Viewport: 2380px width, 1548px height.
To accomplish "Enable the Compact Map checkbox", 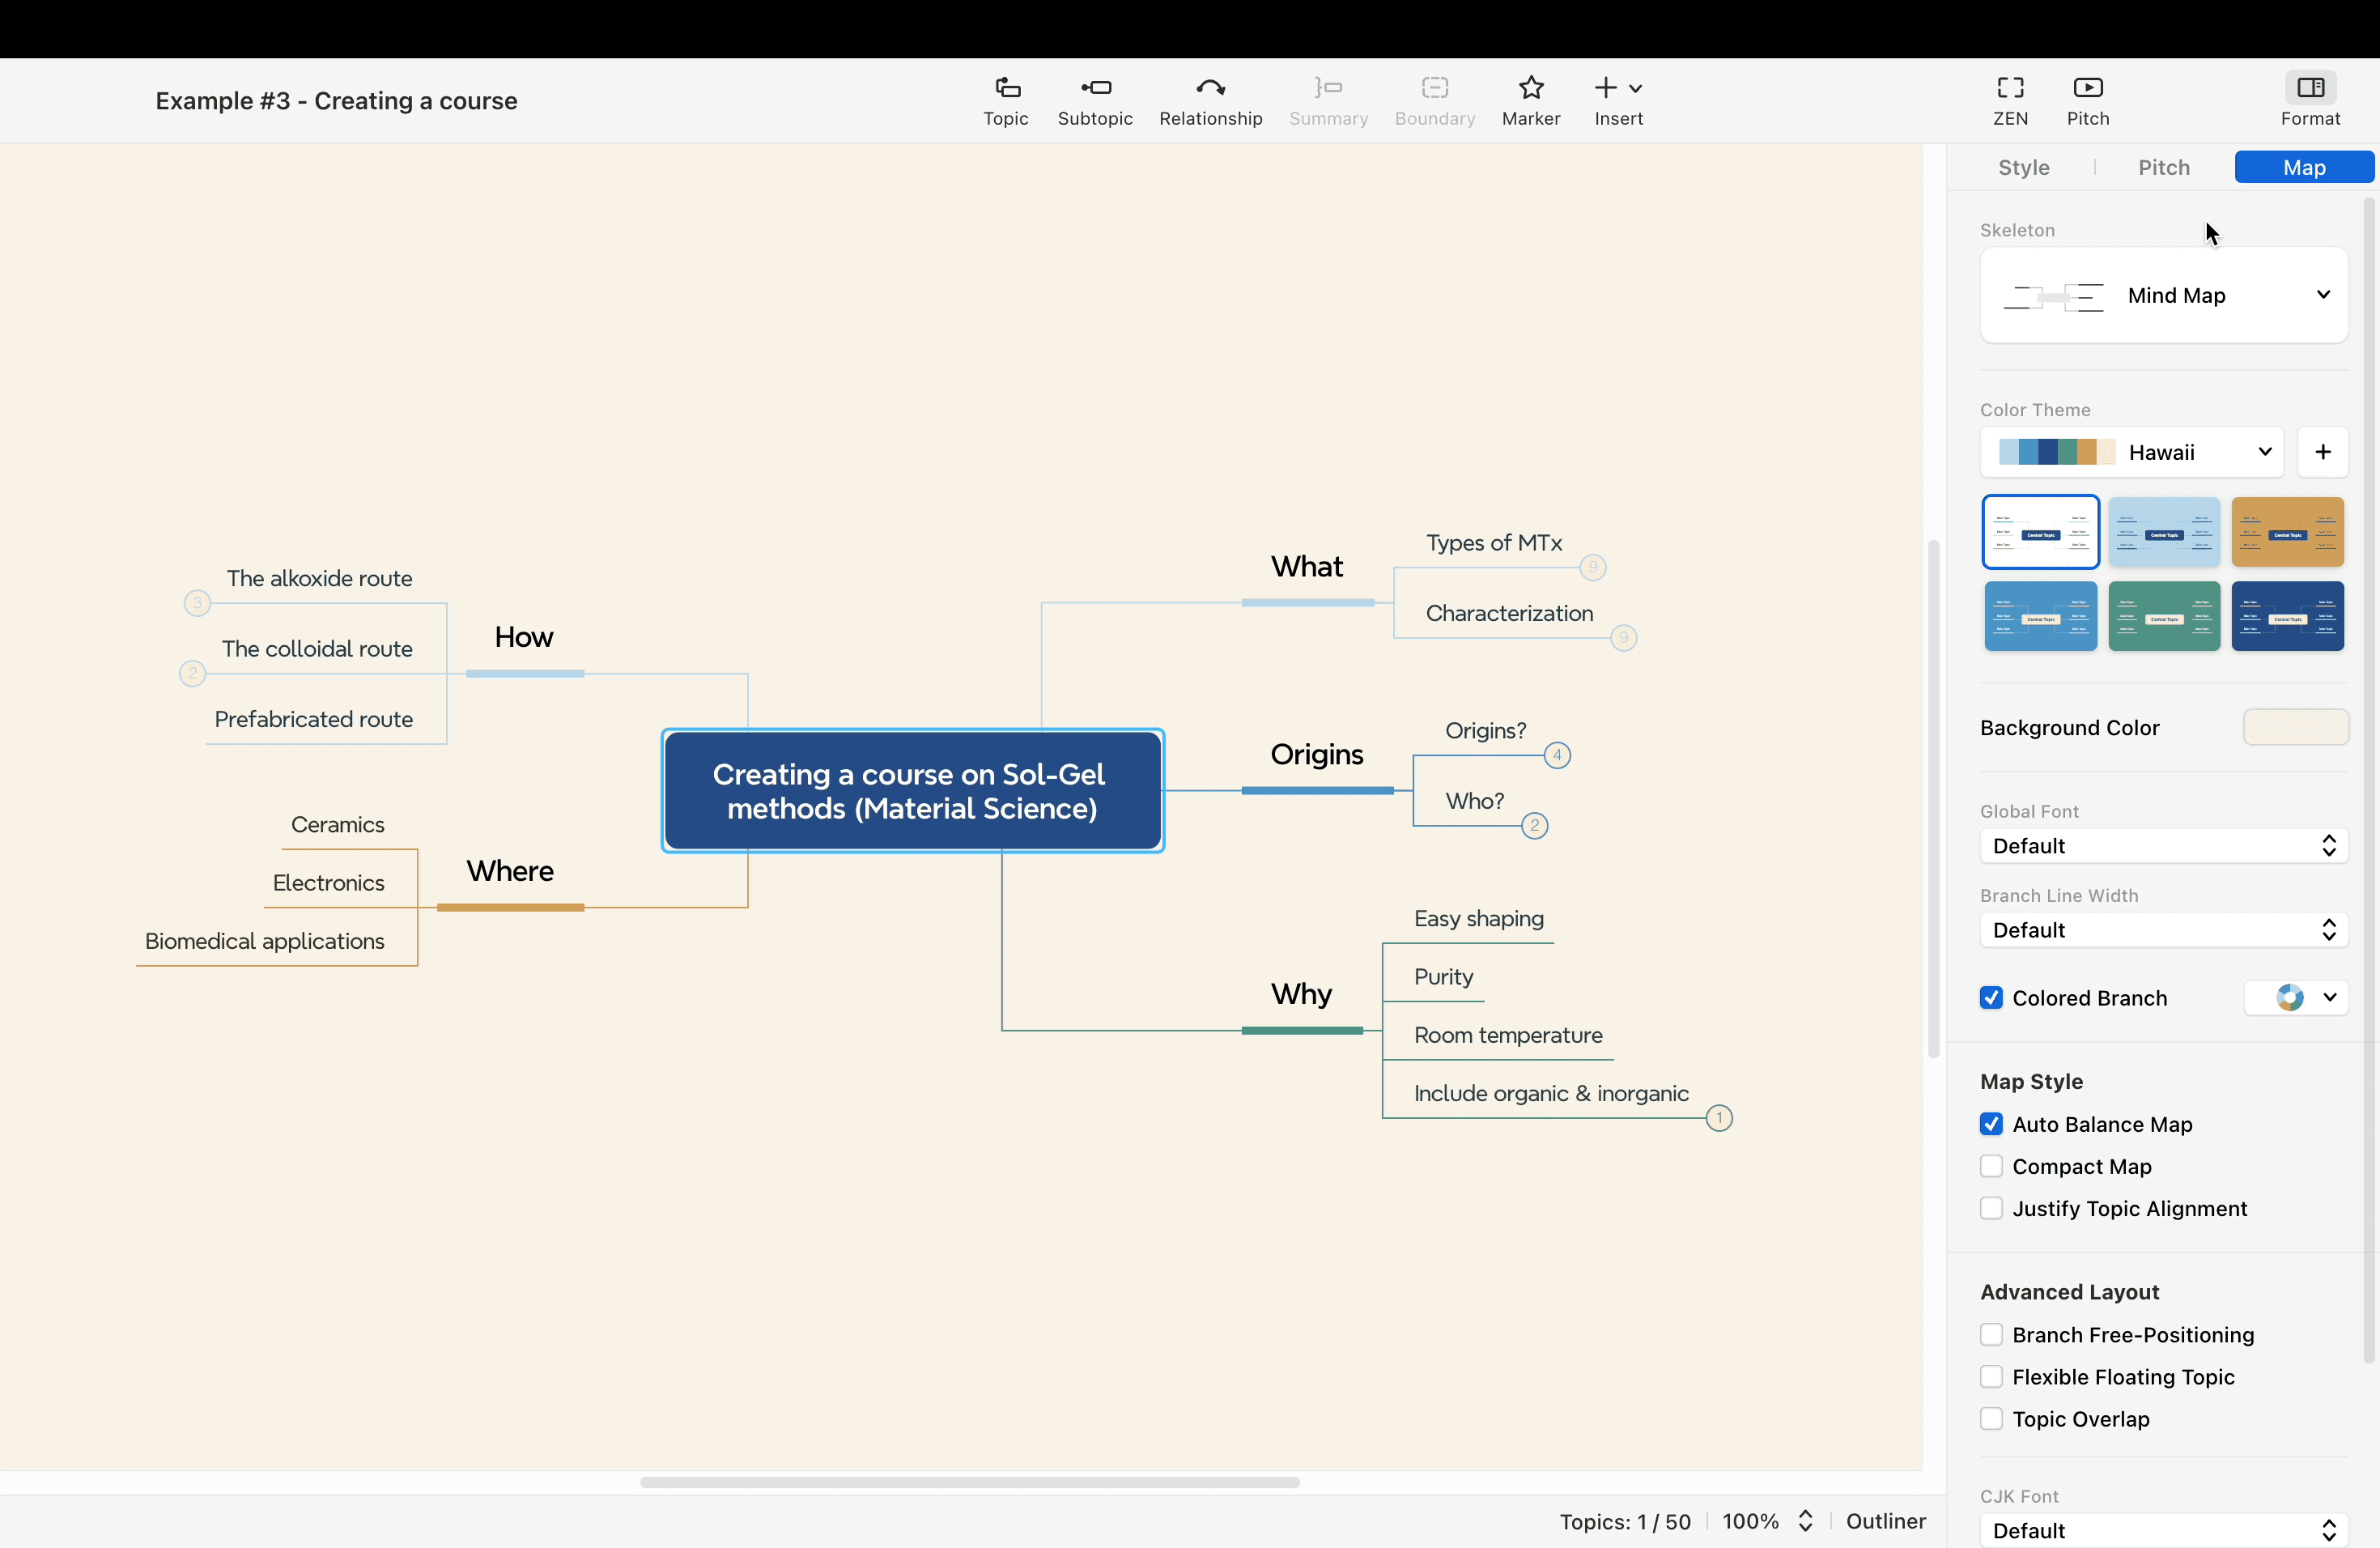I will point(1991,1166).
